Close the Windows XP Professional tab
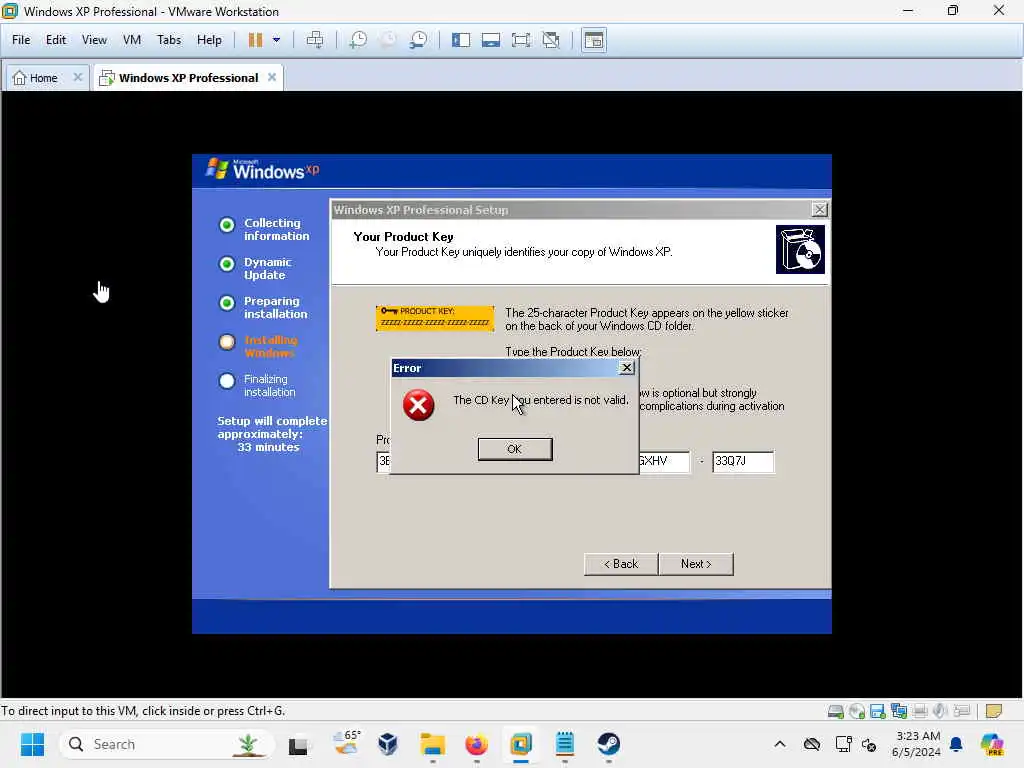Image resolution: width=1024 pixels, height=768 pixels. click(x=272, y=77)
